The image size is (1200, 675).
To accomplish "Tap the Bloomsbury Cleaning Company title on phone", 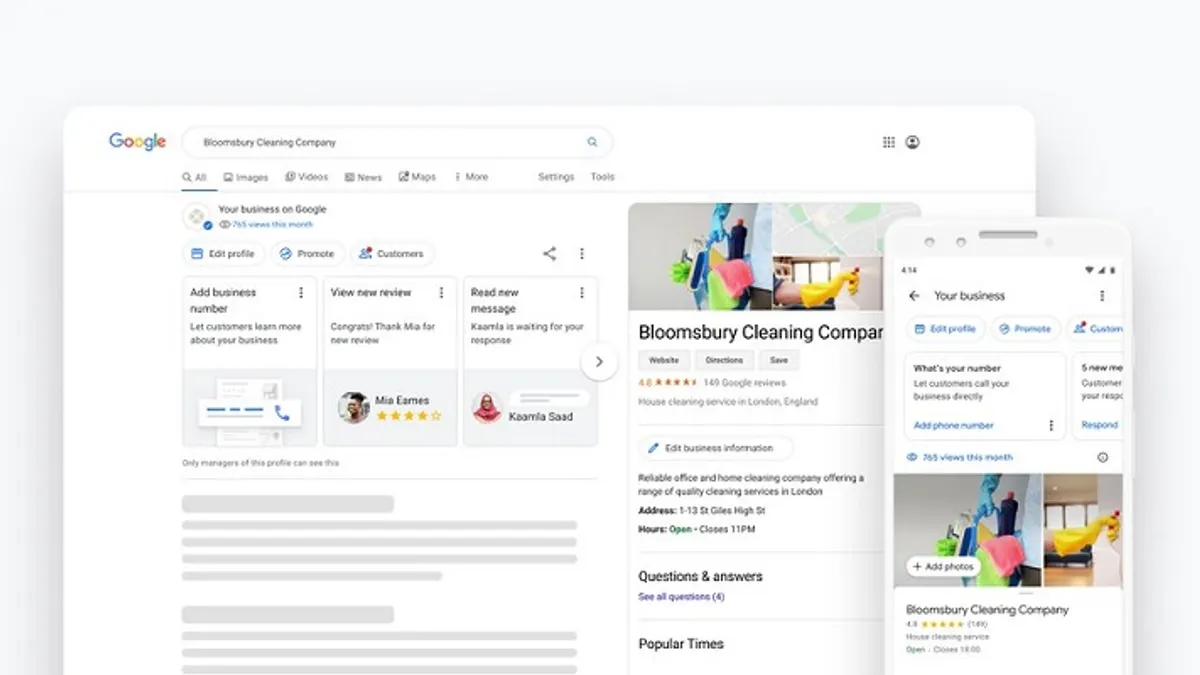I will click(987, 610).
